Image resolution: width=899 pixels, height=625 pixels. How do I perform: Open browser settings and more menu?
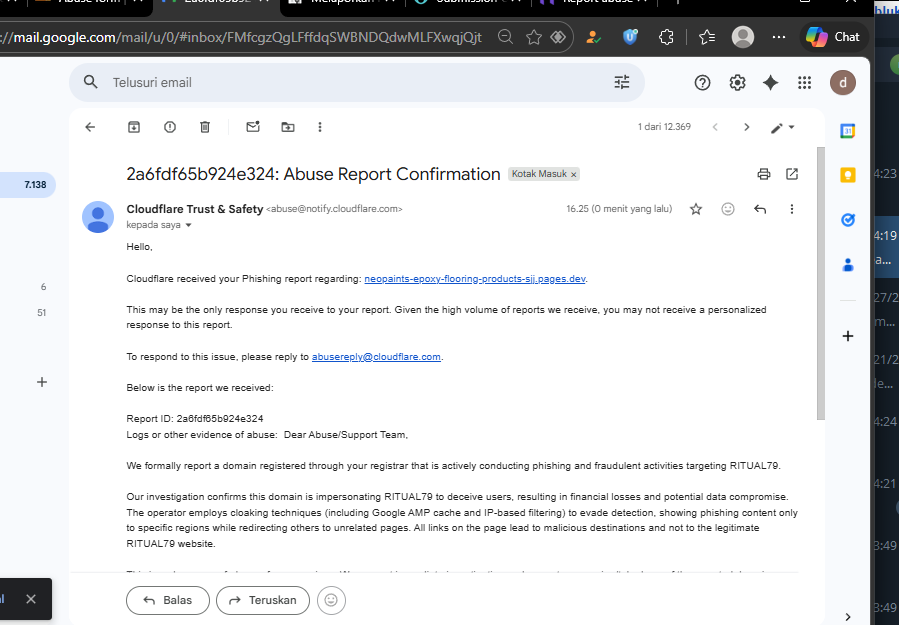click(779, 37)
